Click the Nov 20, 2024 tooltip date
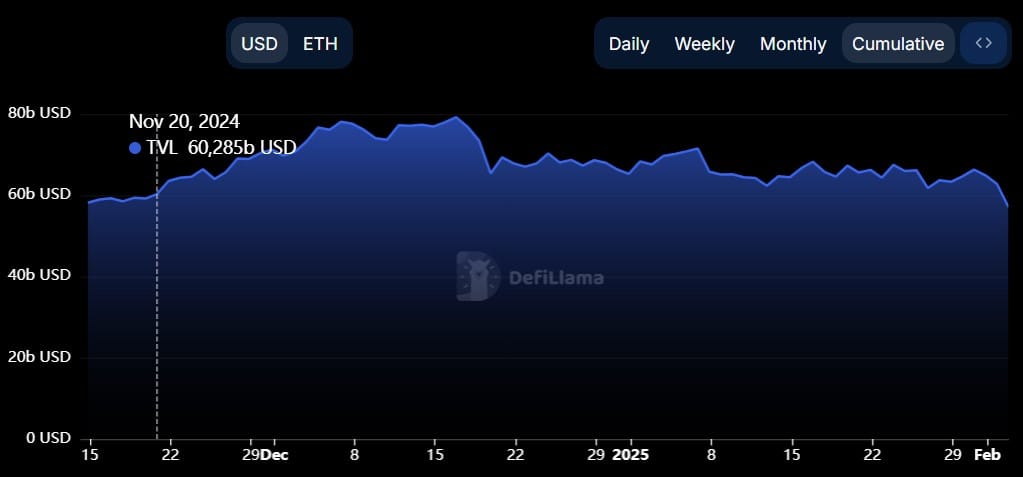Screen dimensions: 1023x477 tap(184, 122)
